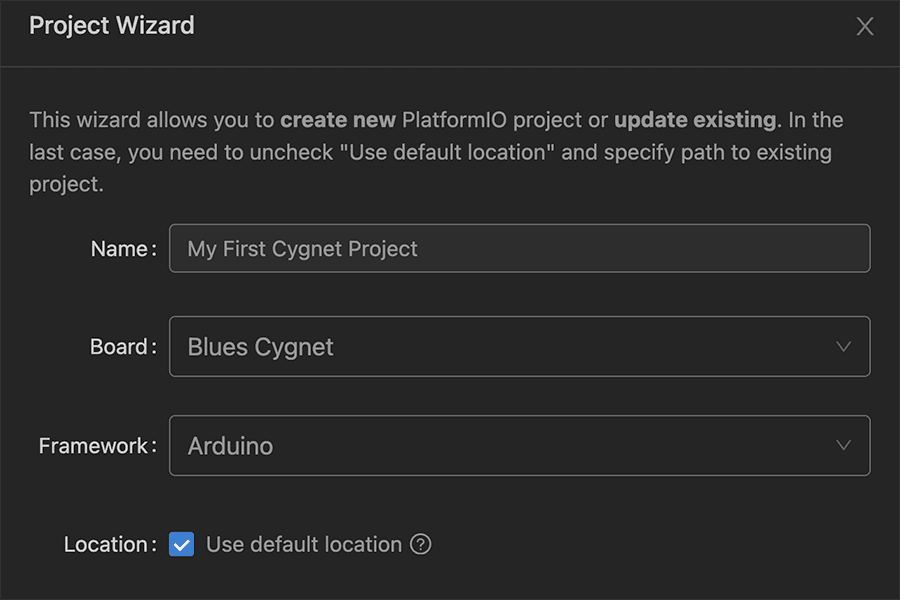This screenshot has height=600, width=900.
Task: Click the "Blues Cygnet" selected board value
Action: (260, 347)
